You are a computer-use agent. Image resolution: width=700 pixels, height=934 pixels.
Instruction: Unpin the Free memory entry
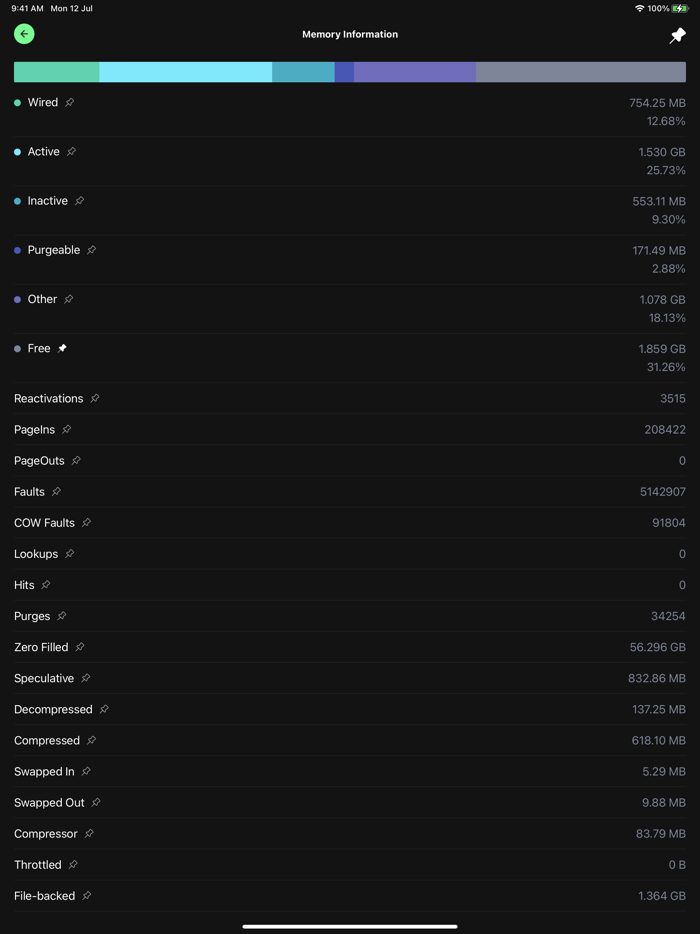[62, 348]
